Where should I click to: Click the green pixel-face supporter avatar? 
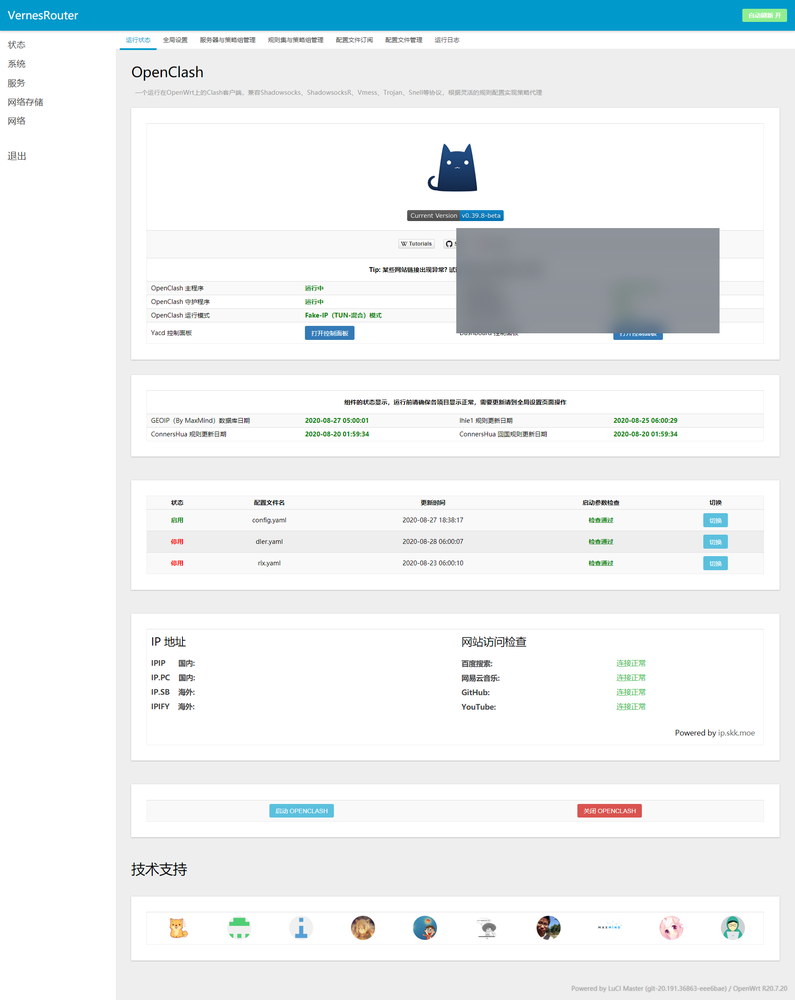pyautogui.click(x=239, y=927)
